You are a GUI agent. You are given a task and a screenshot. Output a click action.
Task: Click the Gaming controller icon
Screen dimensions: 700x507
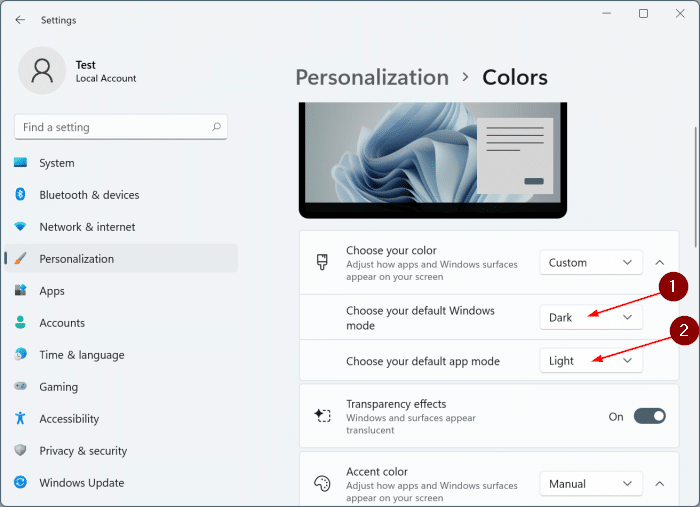coord(20,386)
